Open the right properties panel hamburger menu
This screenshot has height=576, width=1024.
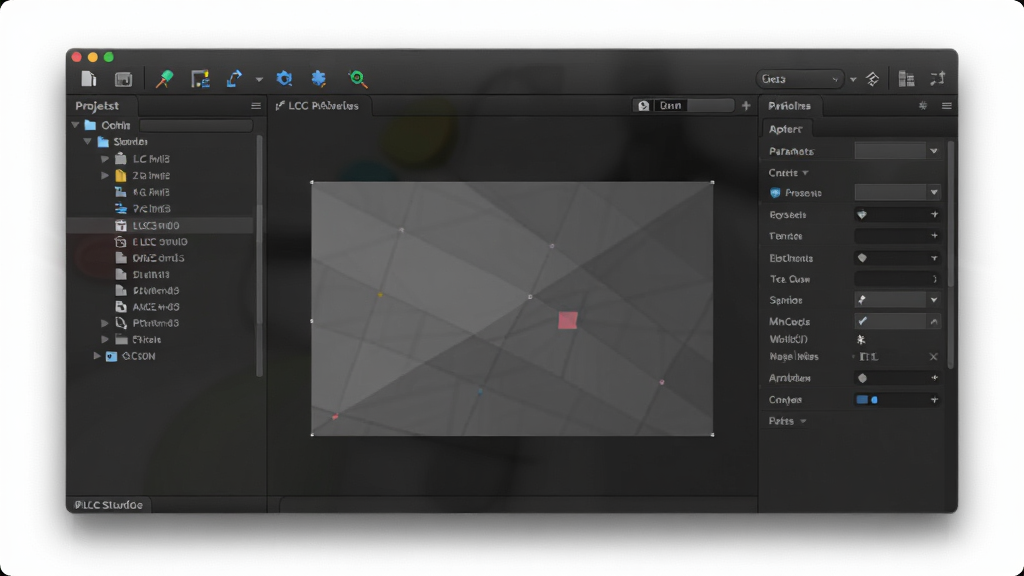pos(946,106)
